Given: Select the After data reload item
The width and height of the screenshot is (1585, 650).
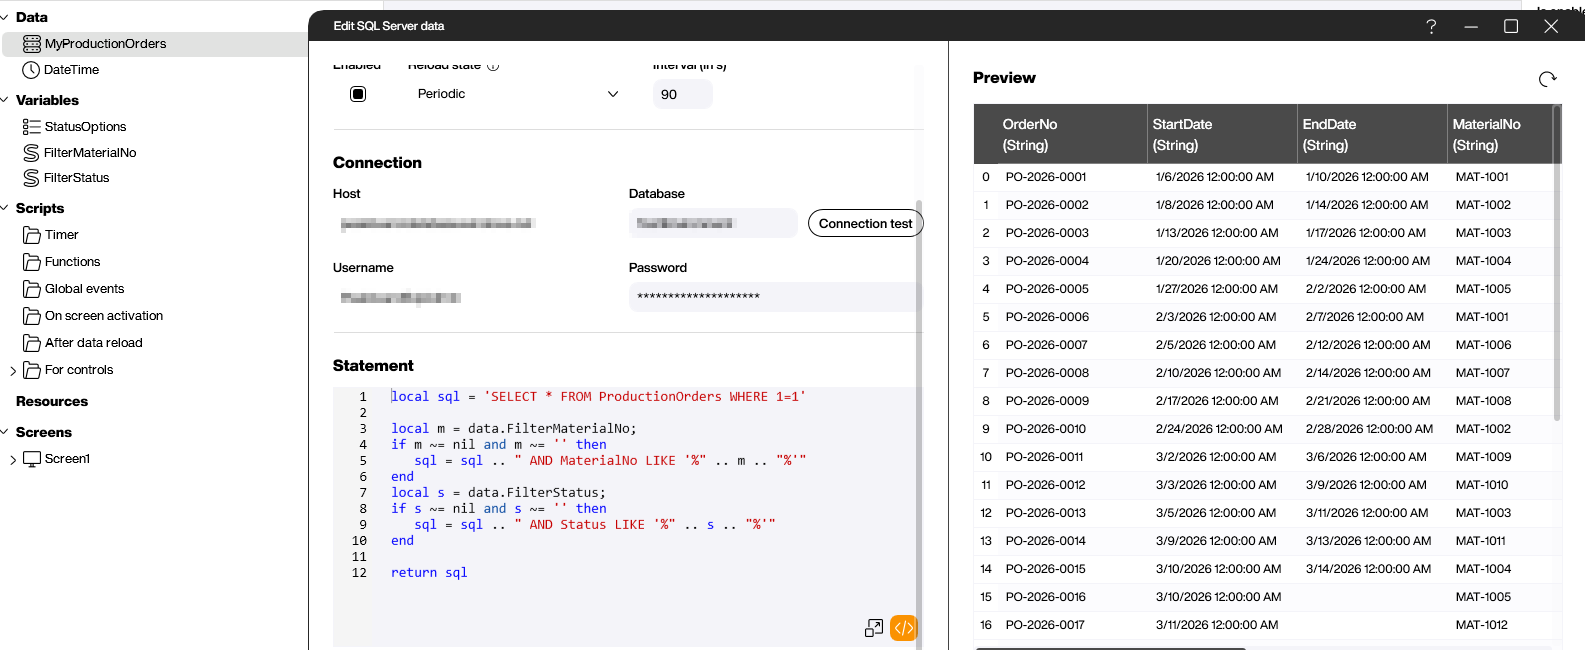Looking at the screenshot, I should 93,343.
